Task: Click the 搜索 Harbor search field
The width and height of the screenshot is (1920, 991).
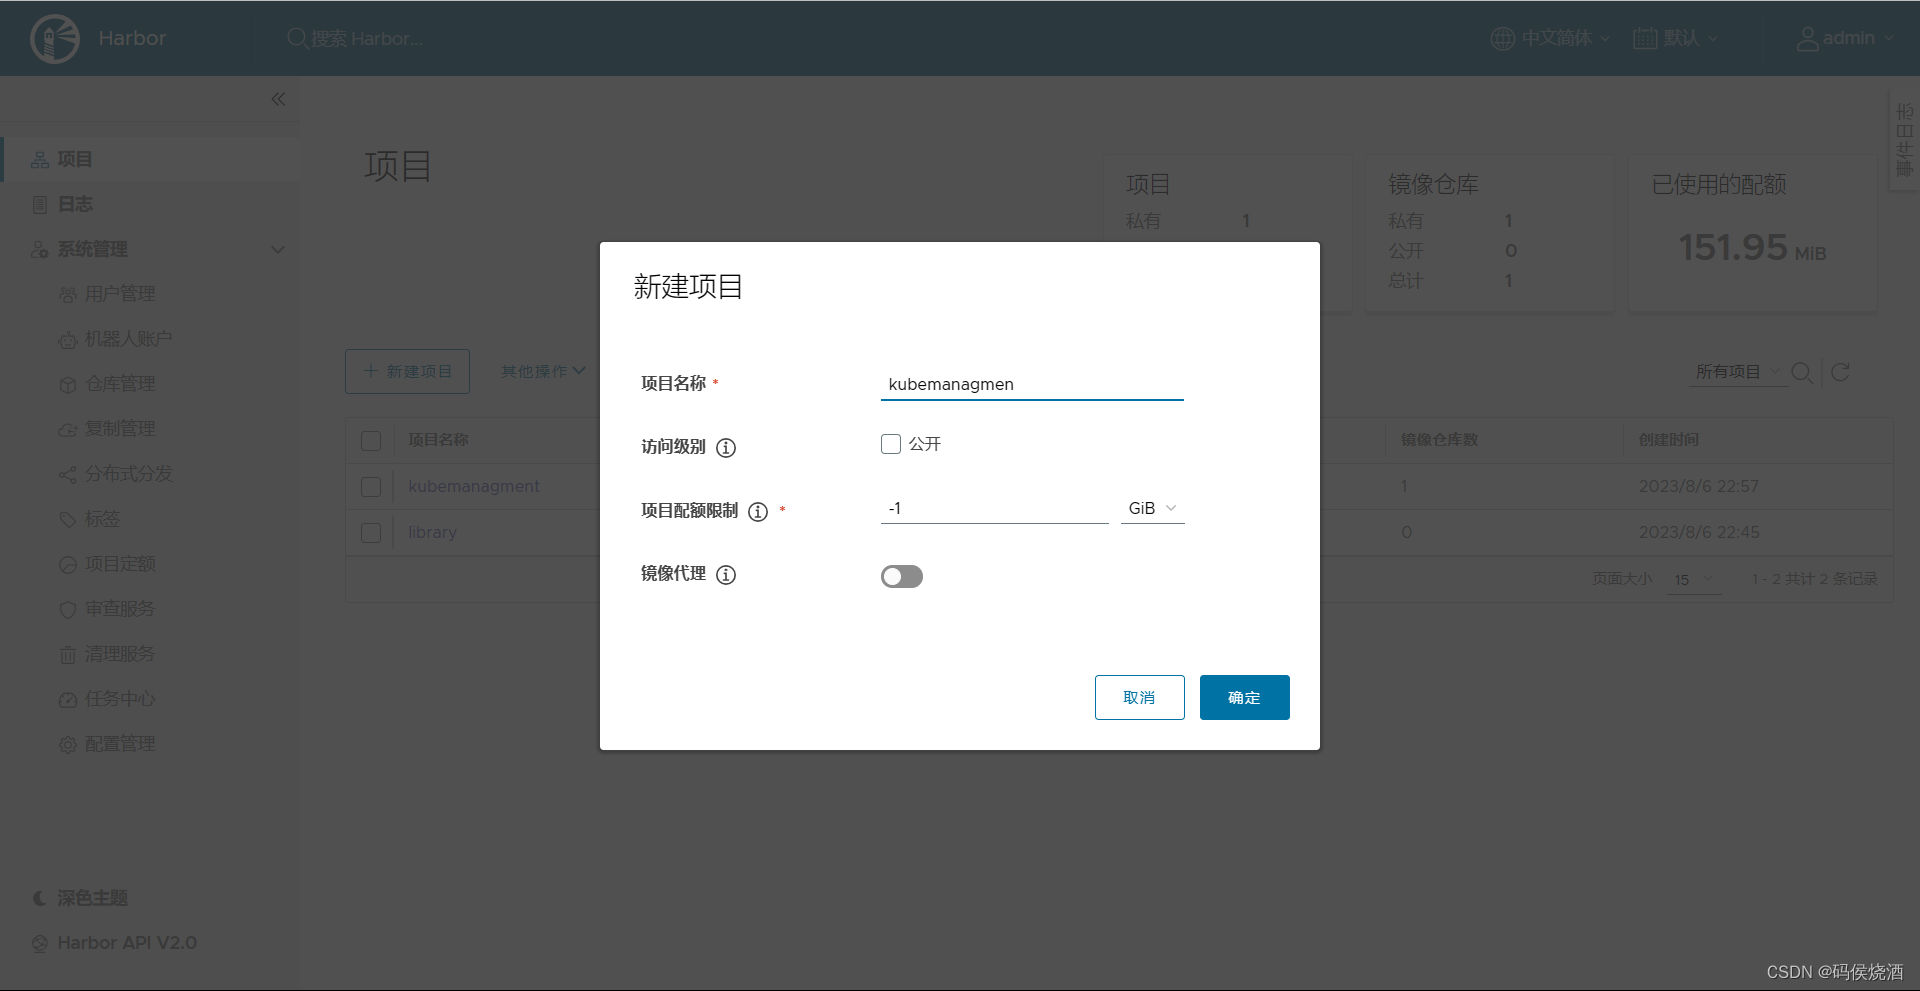Action: coord(367,38)
